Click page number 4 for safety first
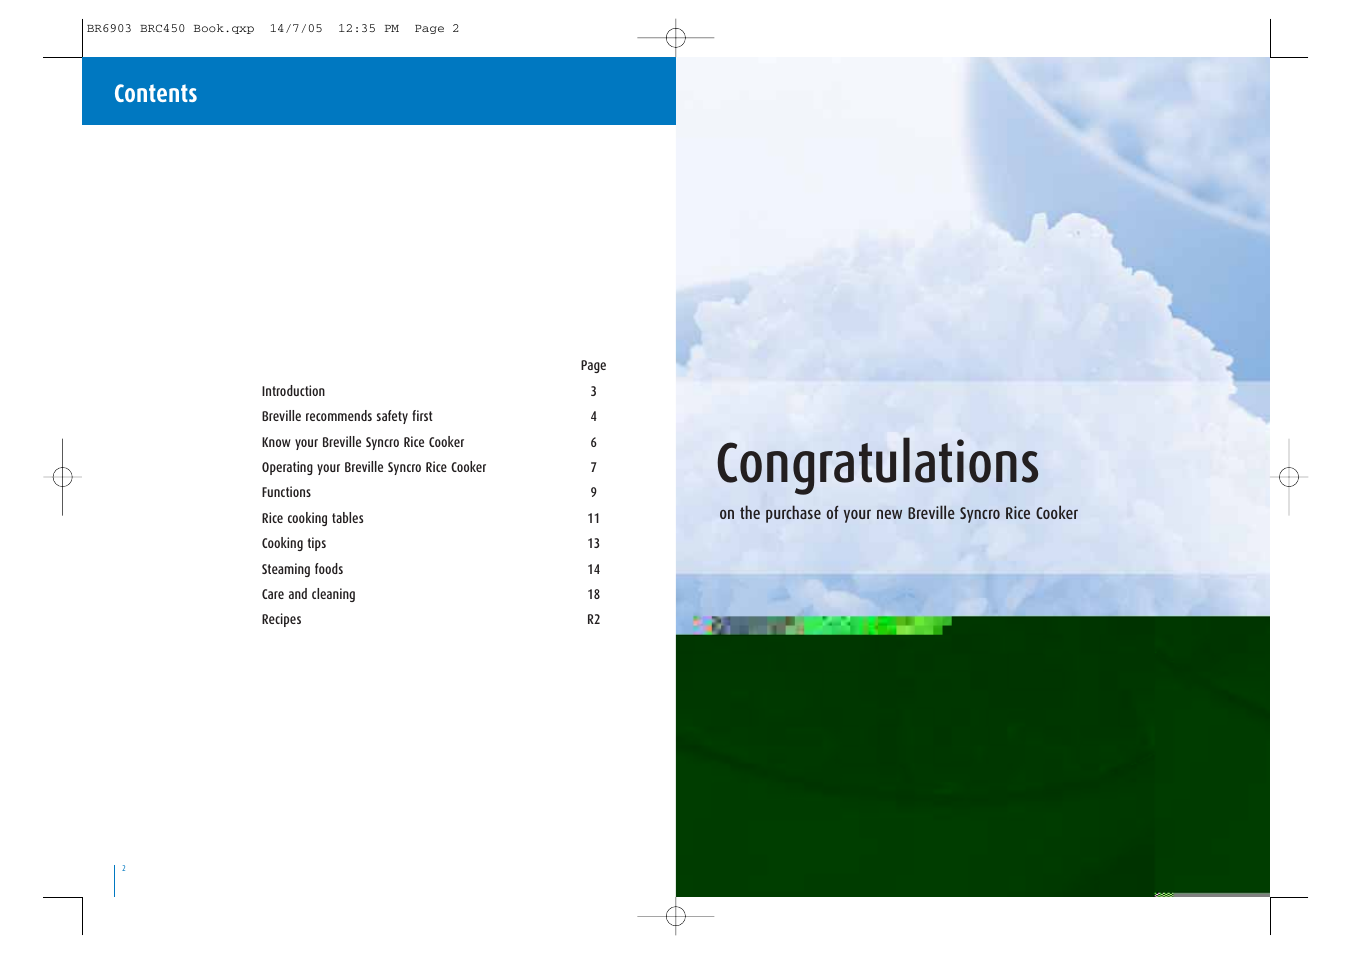The width and height of the screenshot is (1351, 954). (593, 416)
